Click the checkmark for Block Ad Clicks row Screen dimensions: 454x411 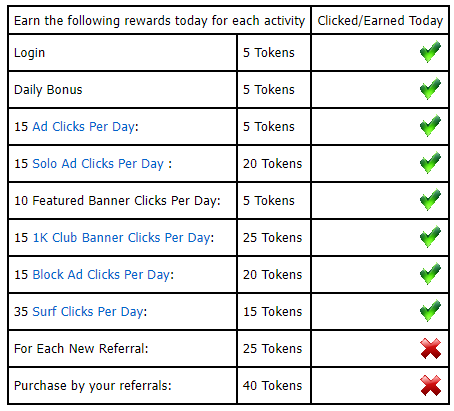430,274
